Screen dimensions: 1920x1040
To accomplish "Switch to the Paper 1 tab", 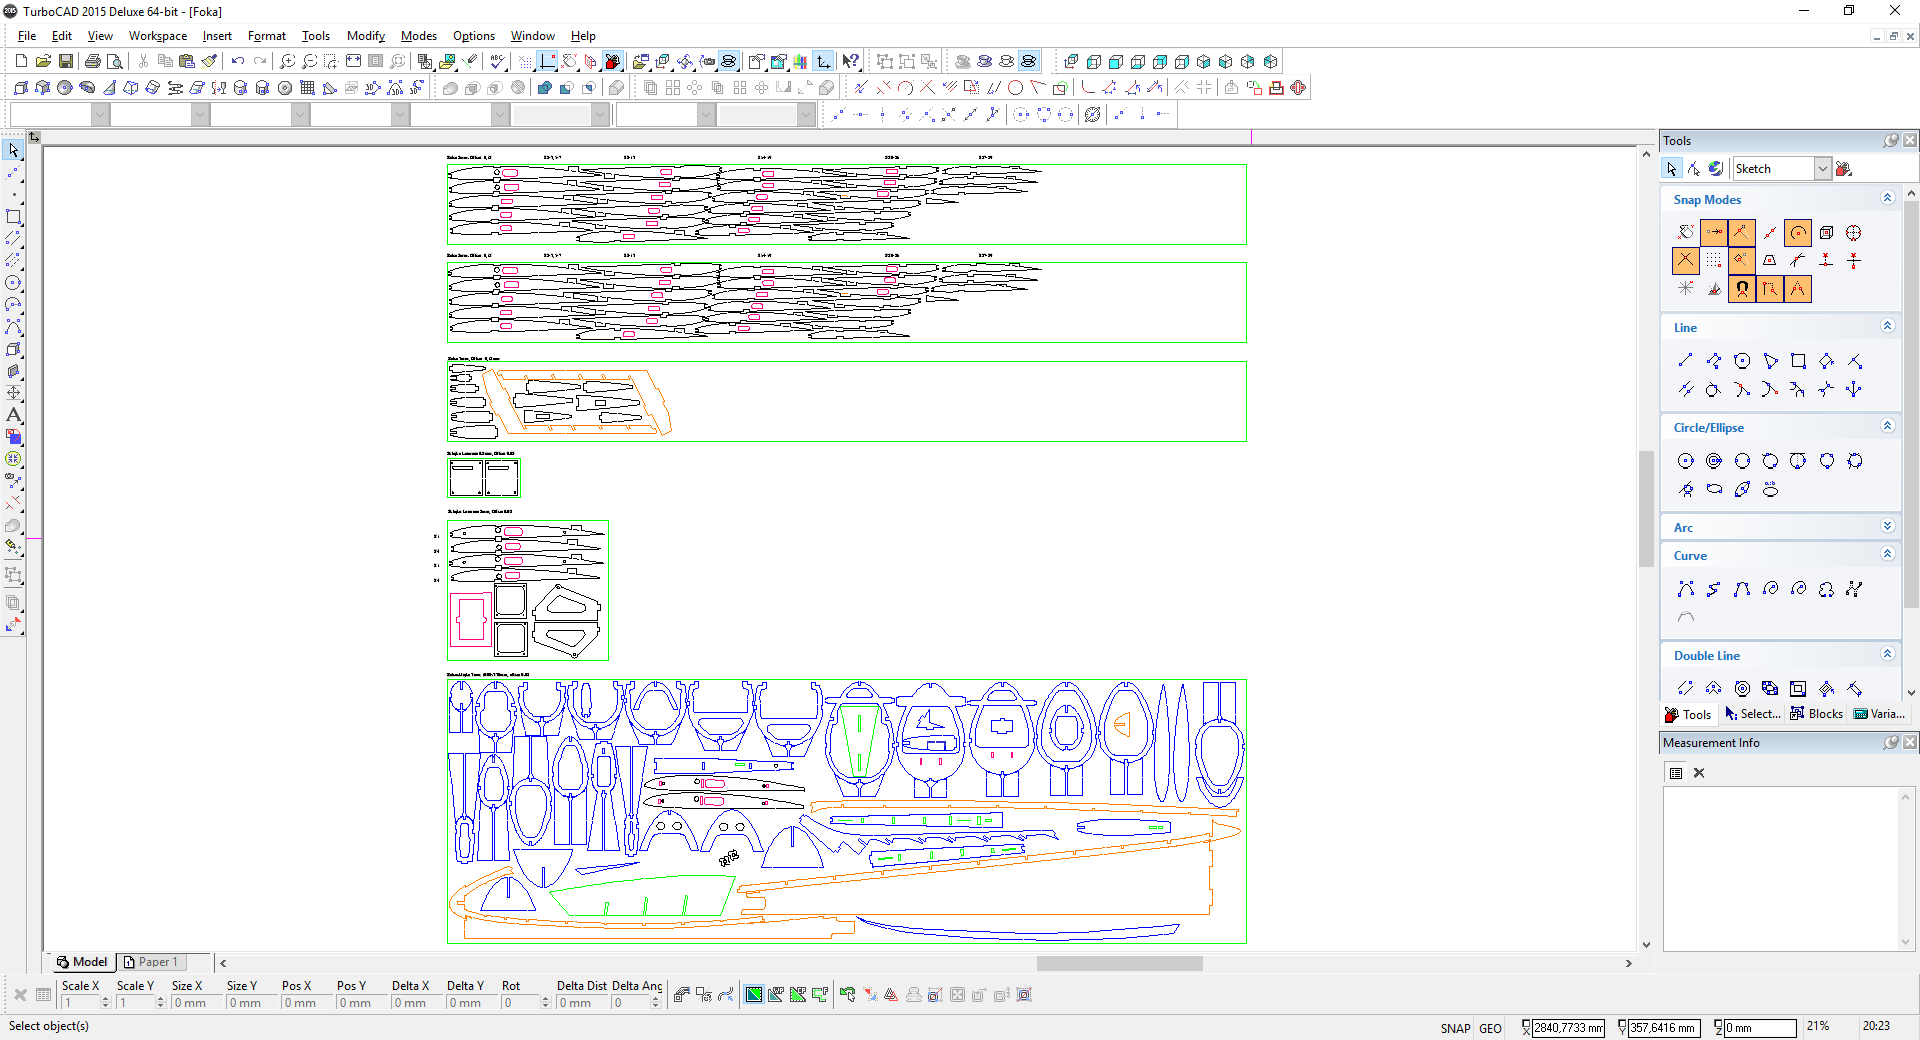I will (152, 962).
